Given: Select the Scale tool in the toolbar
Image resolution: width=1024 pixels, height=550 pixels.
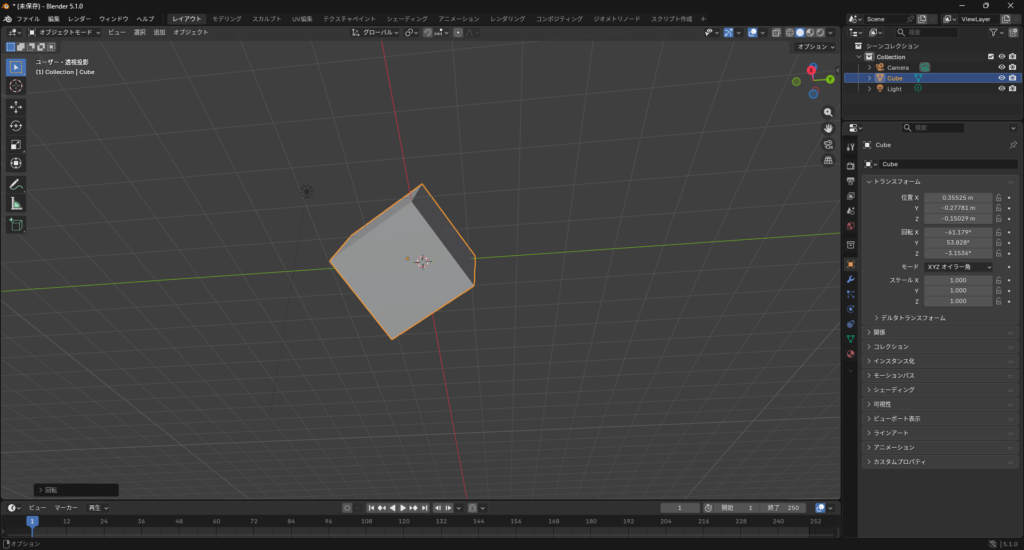Looking at the screenshot, I should pyautogui.click(x=16, y=145).
